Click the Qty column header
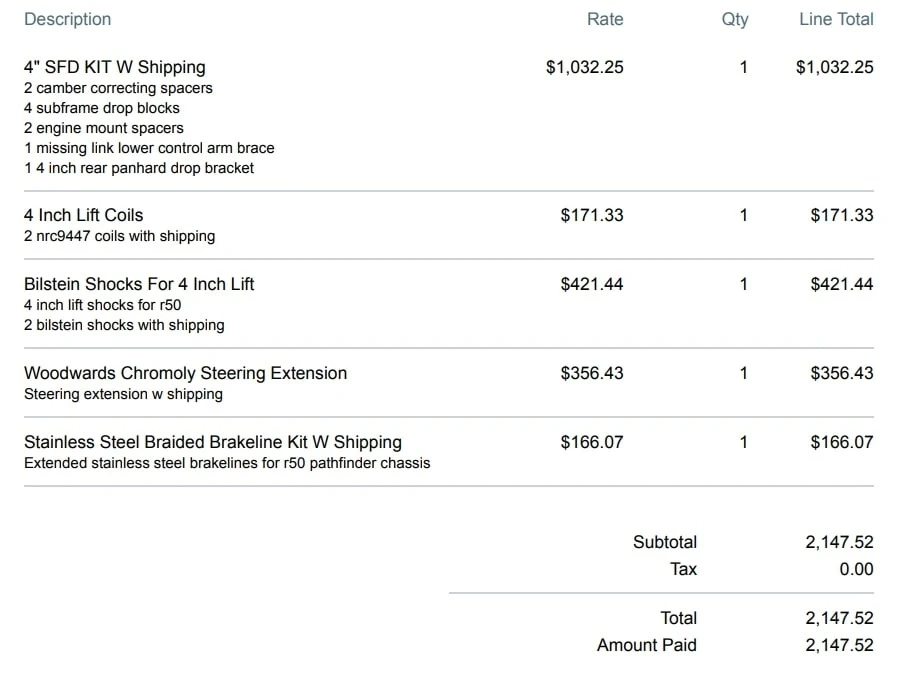The width and height of the screenshot is (916, 674). pos(734,19)
